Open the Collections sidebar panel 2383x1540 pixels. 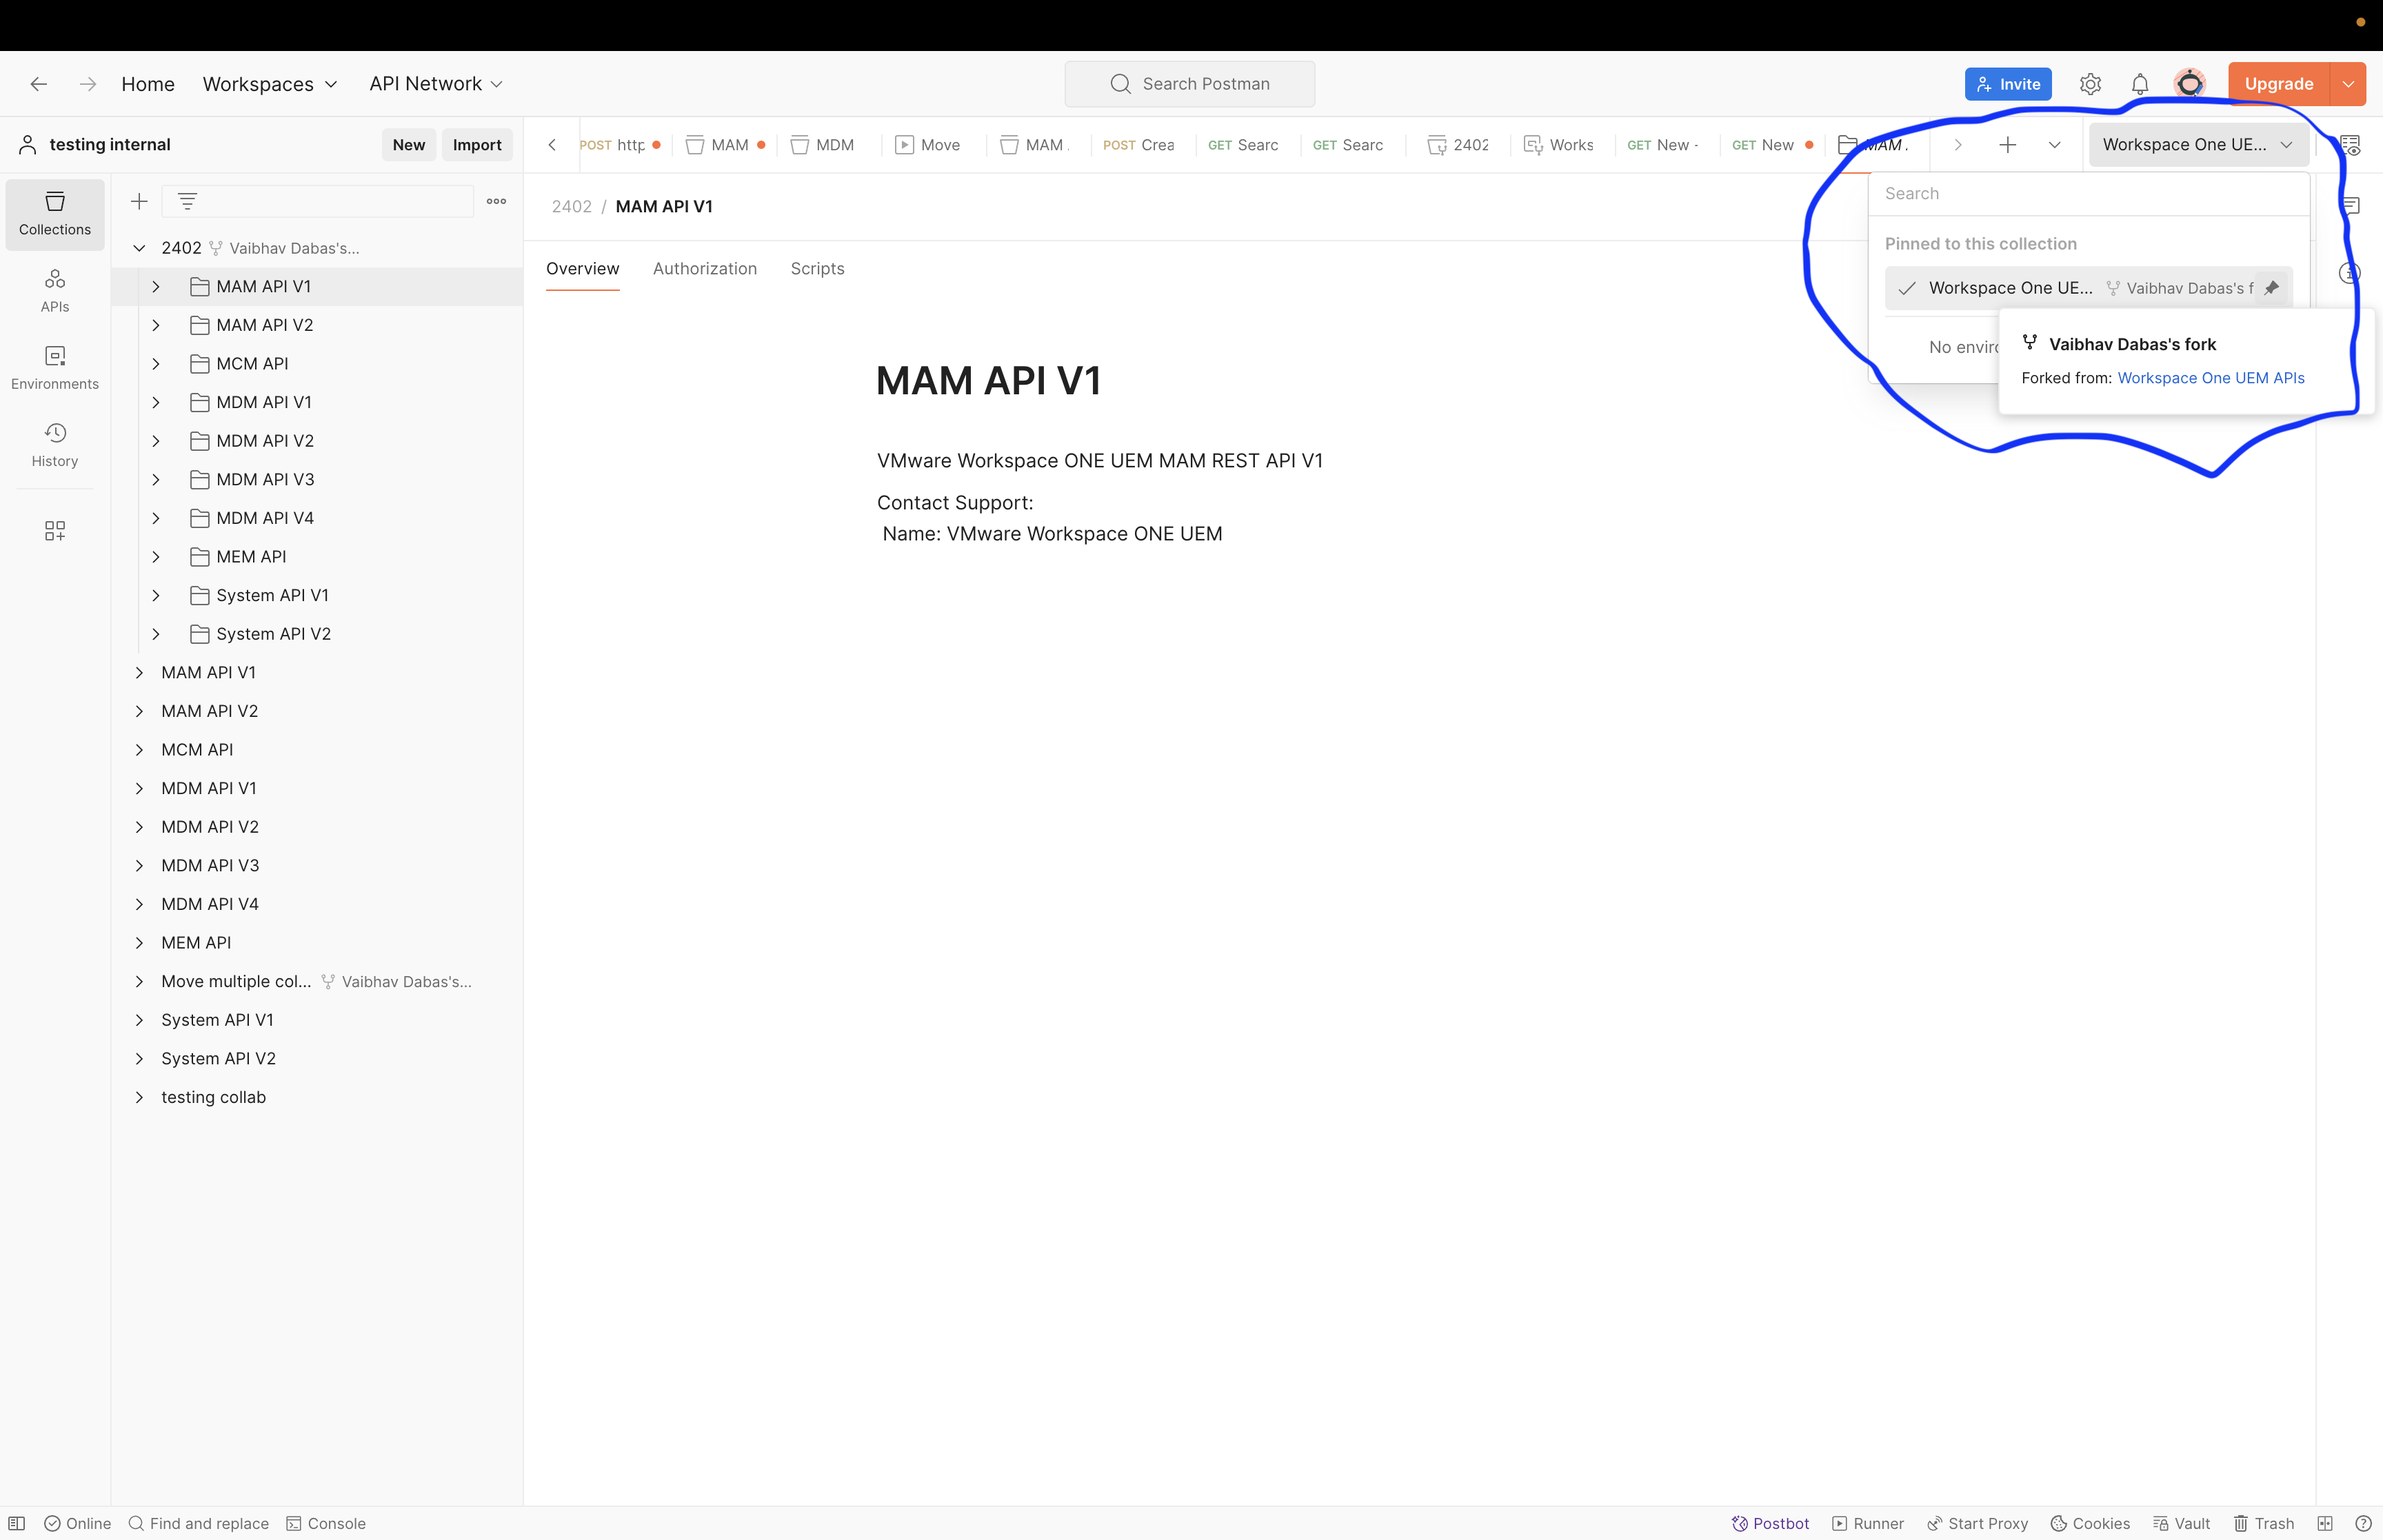coord(54,214)
